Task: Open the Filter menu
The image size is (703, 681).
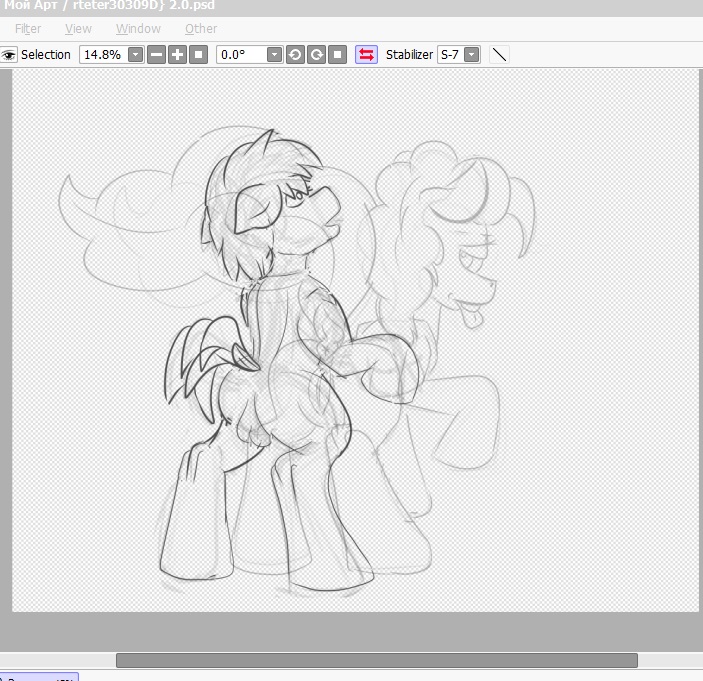Action: tap(28, 29)
